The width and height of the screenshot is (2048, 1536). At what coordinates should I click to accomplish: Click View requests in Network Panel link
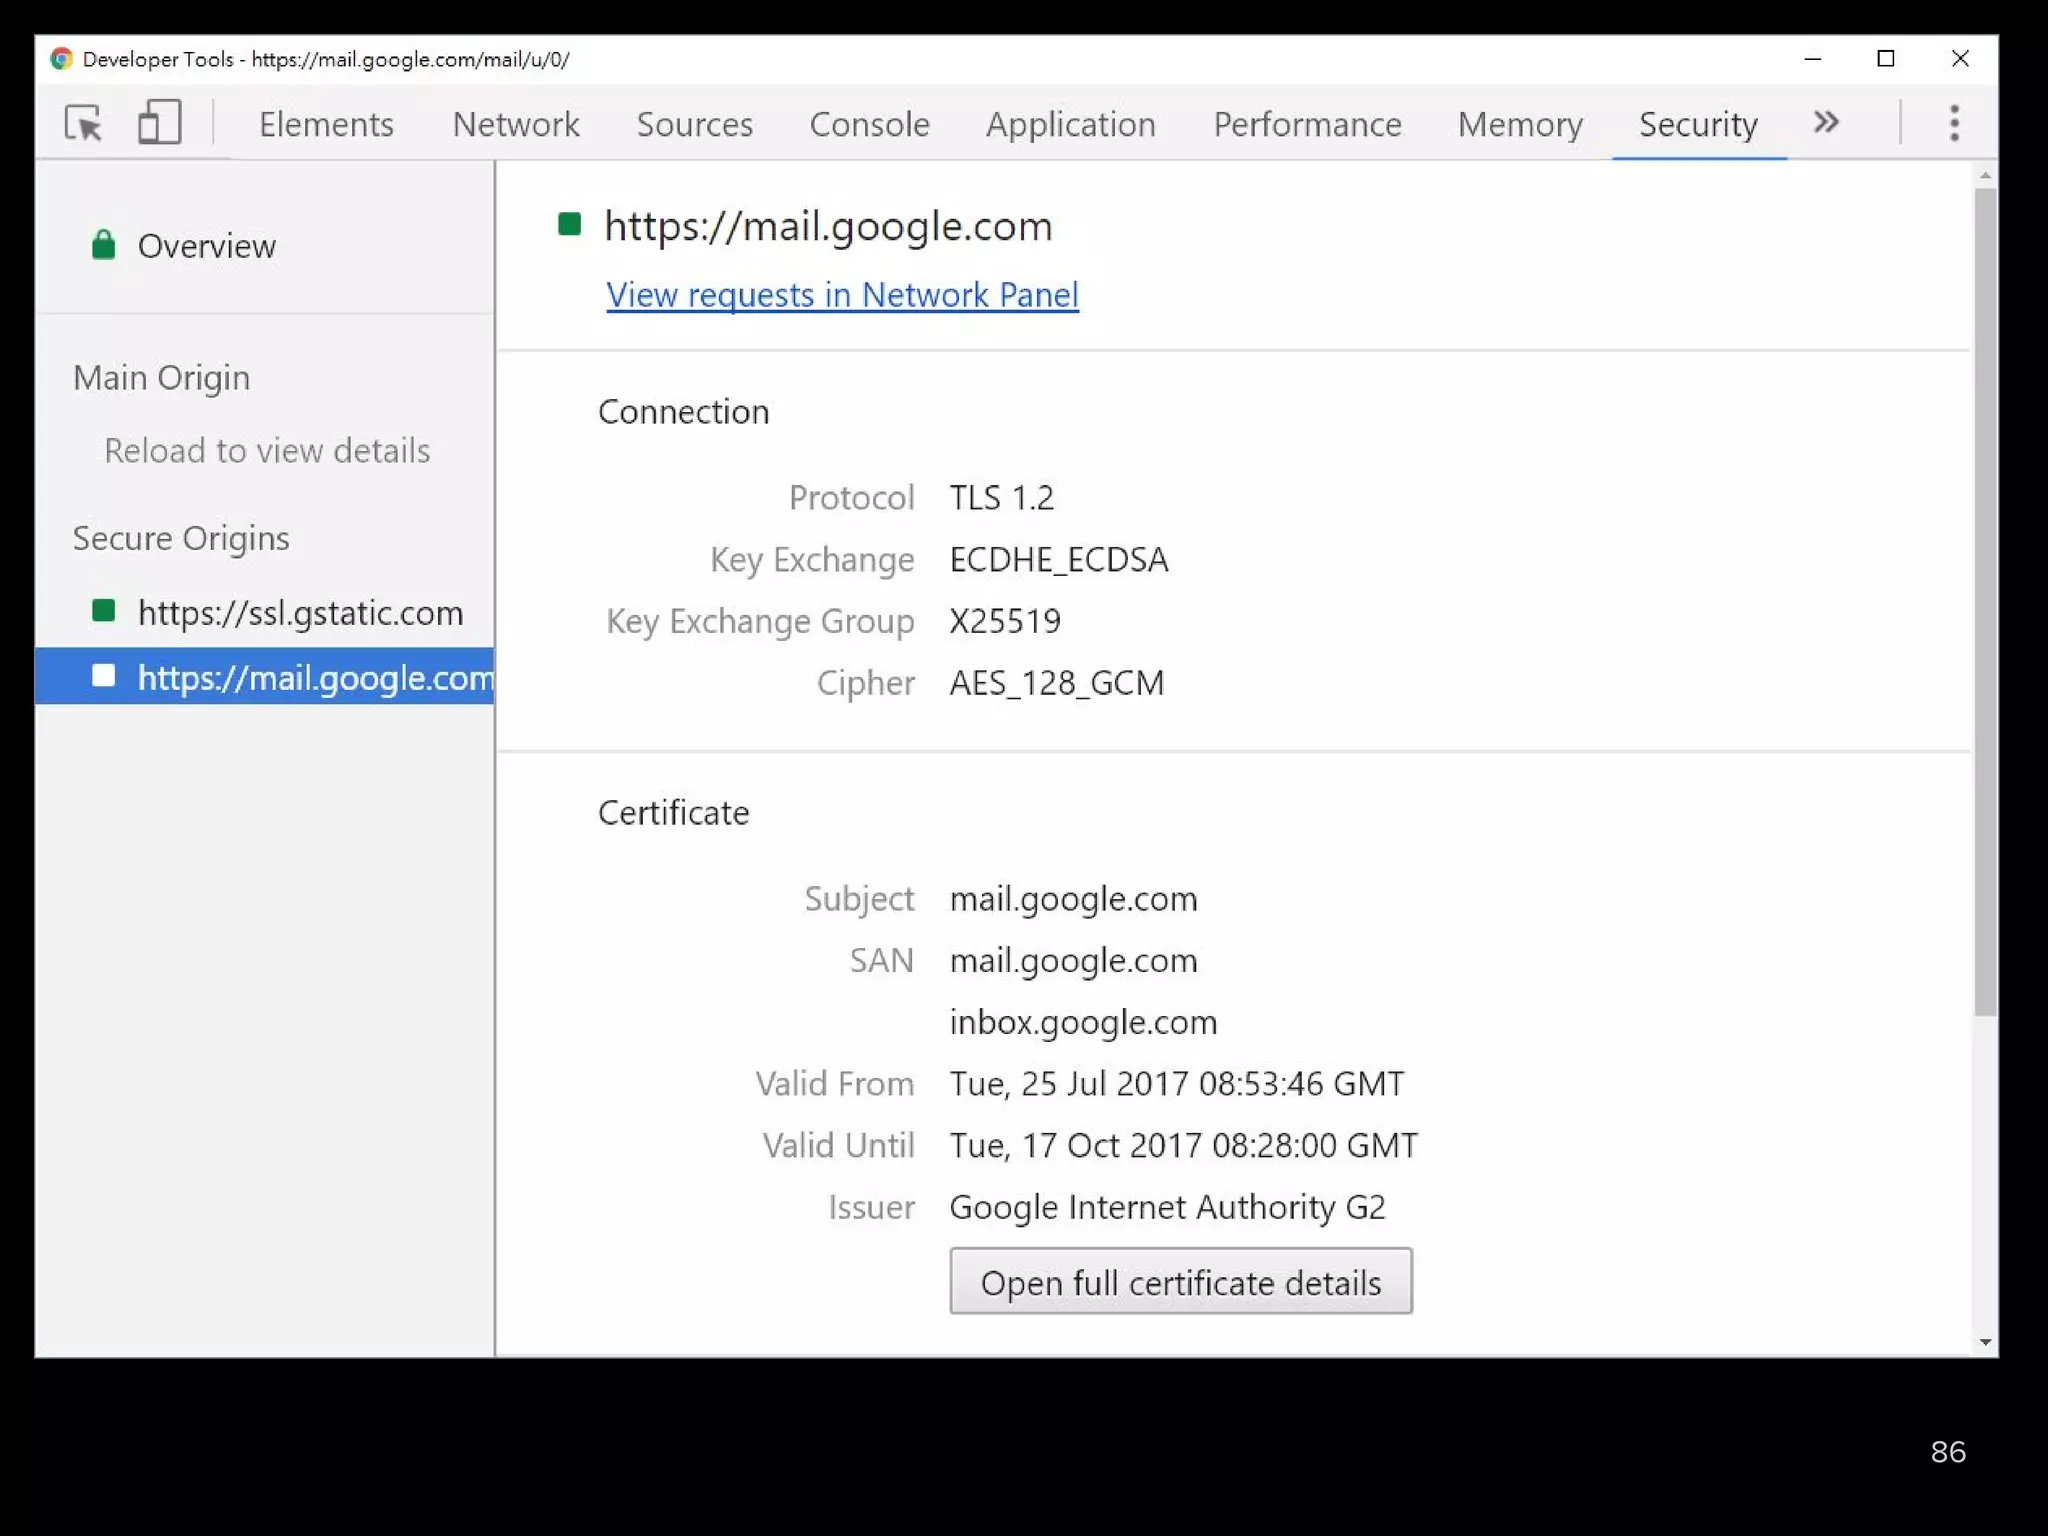(842, 295)
